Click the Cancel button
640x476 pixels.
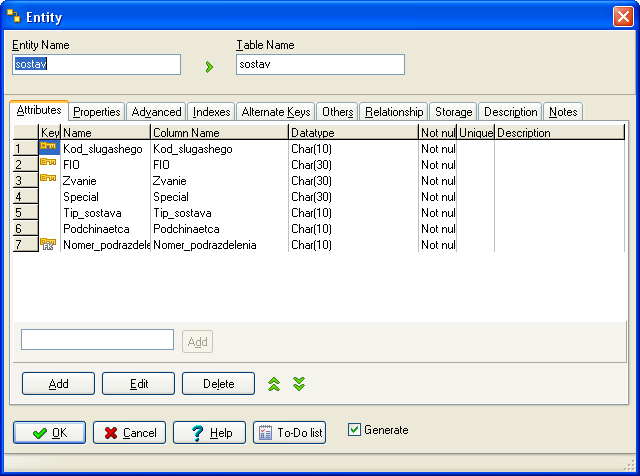[129, 433]
